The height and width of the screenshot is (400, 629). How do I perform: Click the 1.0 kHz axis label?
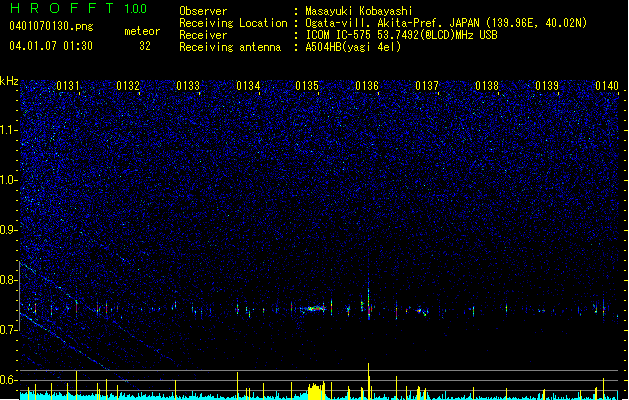tap(8, 180)
